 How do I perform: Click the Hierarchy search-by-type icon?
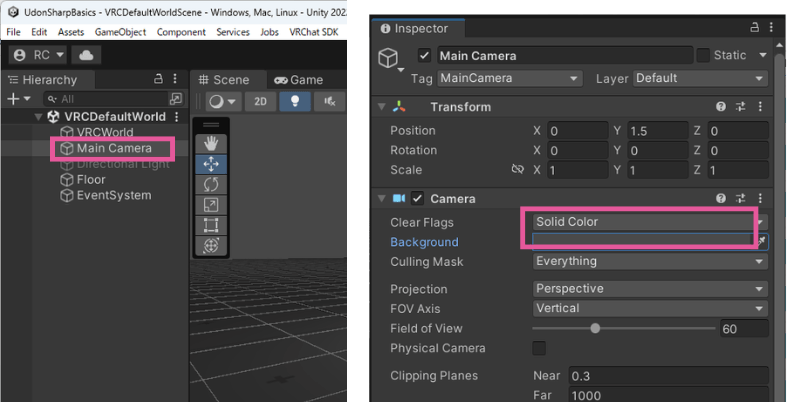(176, 98)
